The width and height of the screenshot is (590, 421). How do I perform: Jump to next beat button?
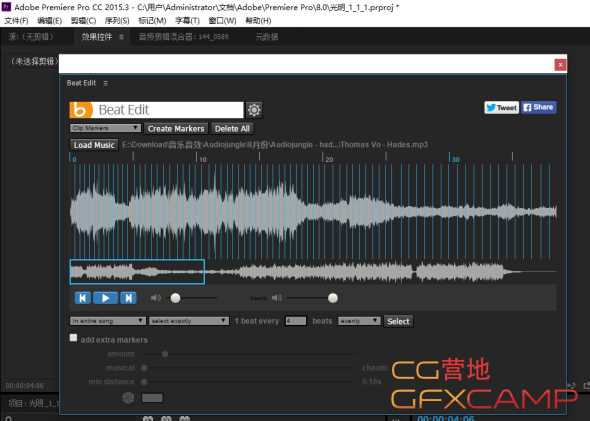coord(128,298)
